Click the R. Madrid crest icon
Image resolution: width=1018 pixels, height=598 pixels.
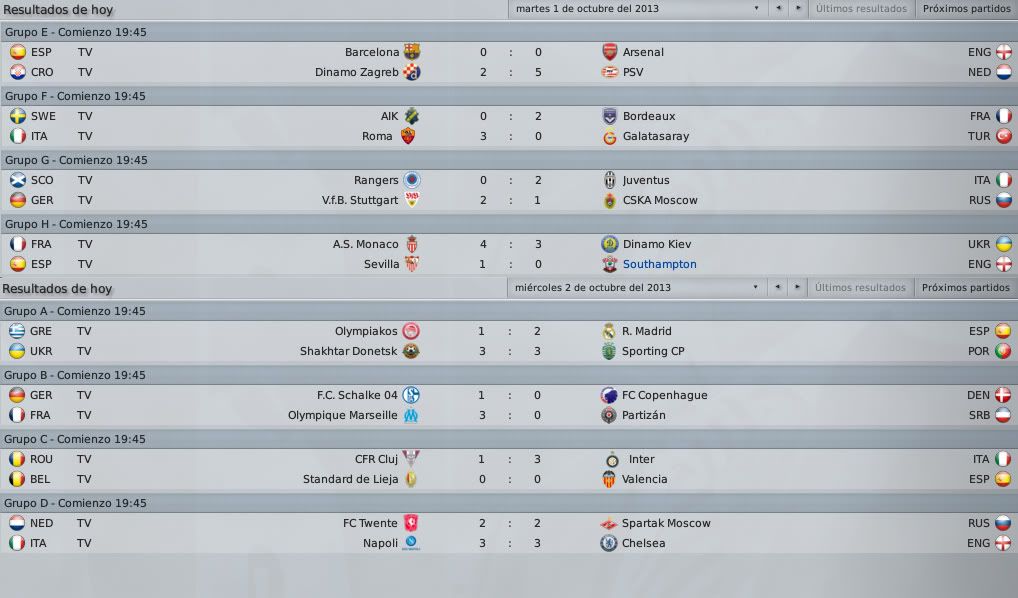608,331
